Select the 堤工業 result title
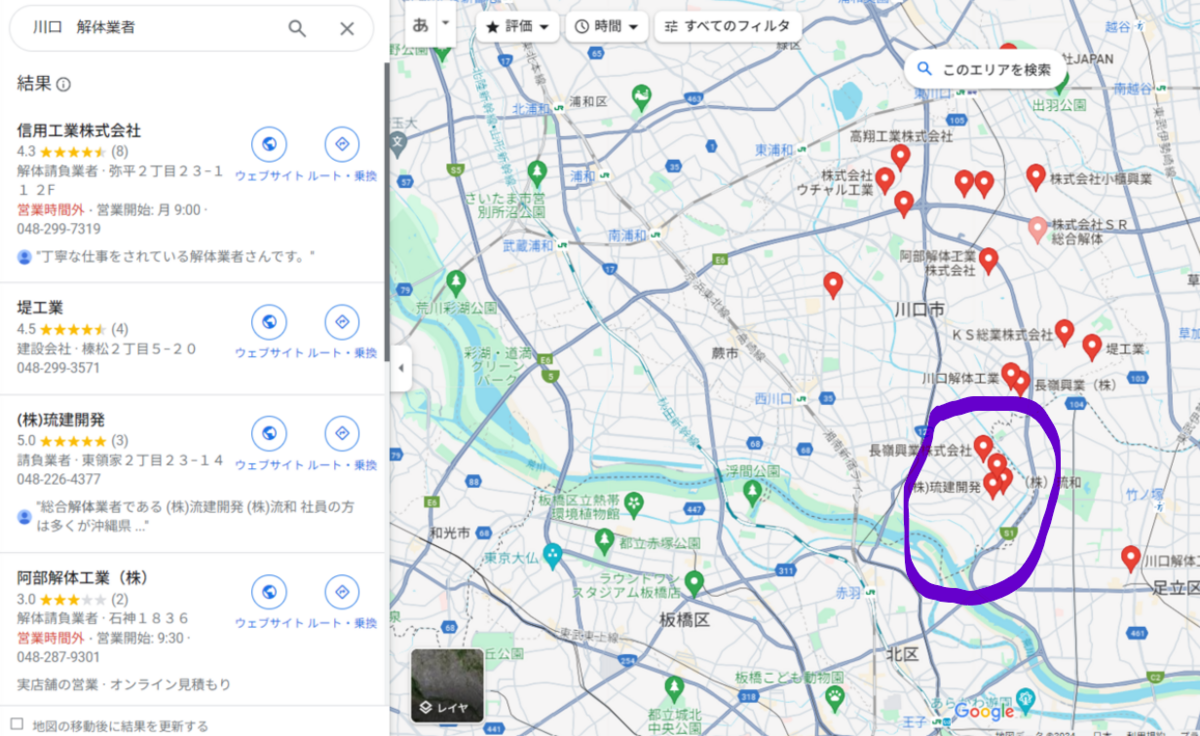1200x736 pixels. [40, 307]
